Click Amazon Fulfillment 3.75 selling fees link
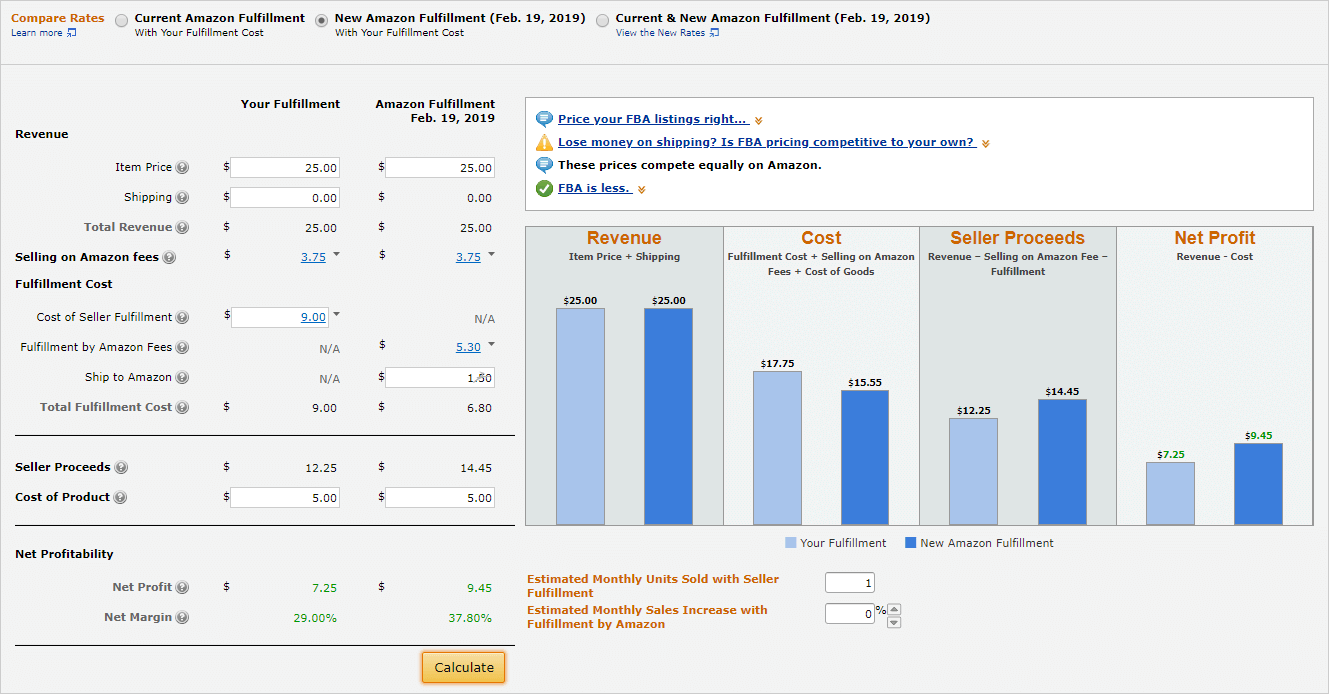The image size is (1329, 695). pyautogui.click(x=468, y=257)
